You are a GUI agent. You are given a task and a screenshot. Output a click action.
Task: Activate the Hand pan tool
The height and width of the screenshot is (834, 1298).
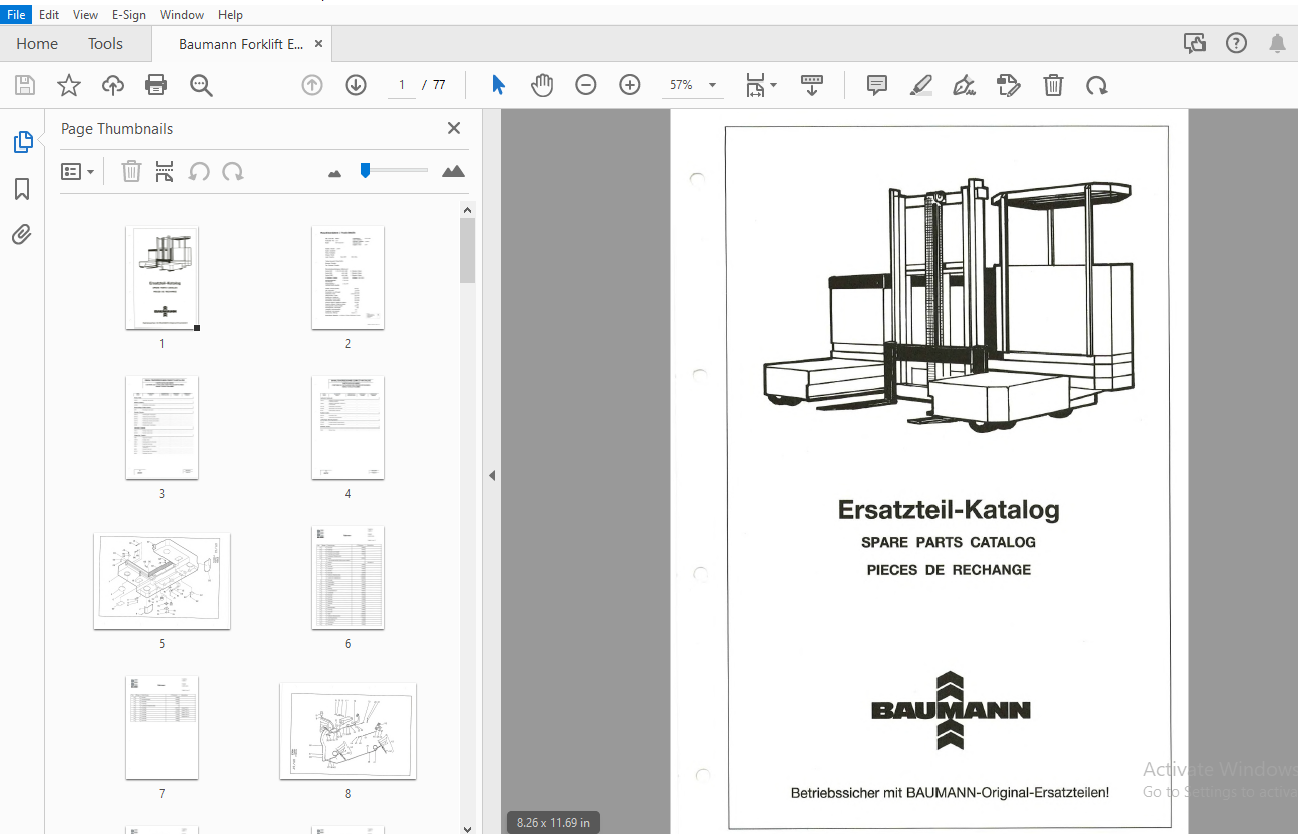click(x=542, y=85)
